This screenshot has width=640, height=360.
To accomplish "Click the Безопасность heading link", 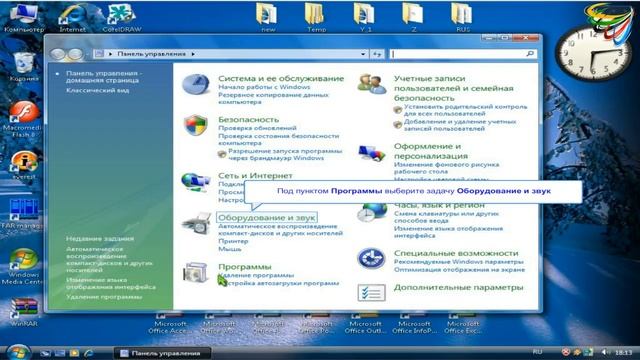I will [x=248, y=120].
